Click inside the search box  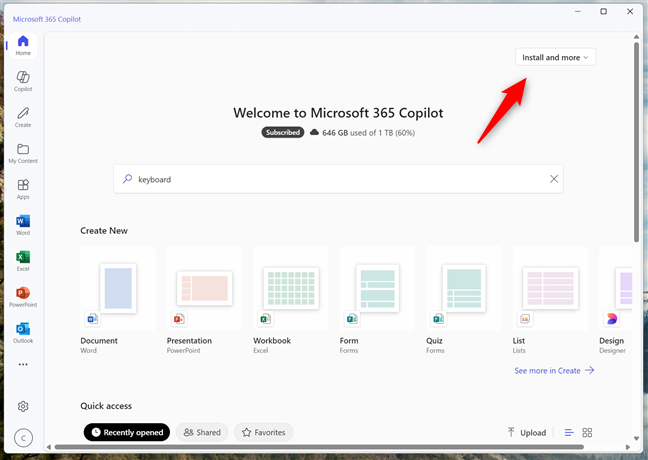(x=338, y=179)
